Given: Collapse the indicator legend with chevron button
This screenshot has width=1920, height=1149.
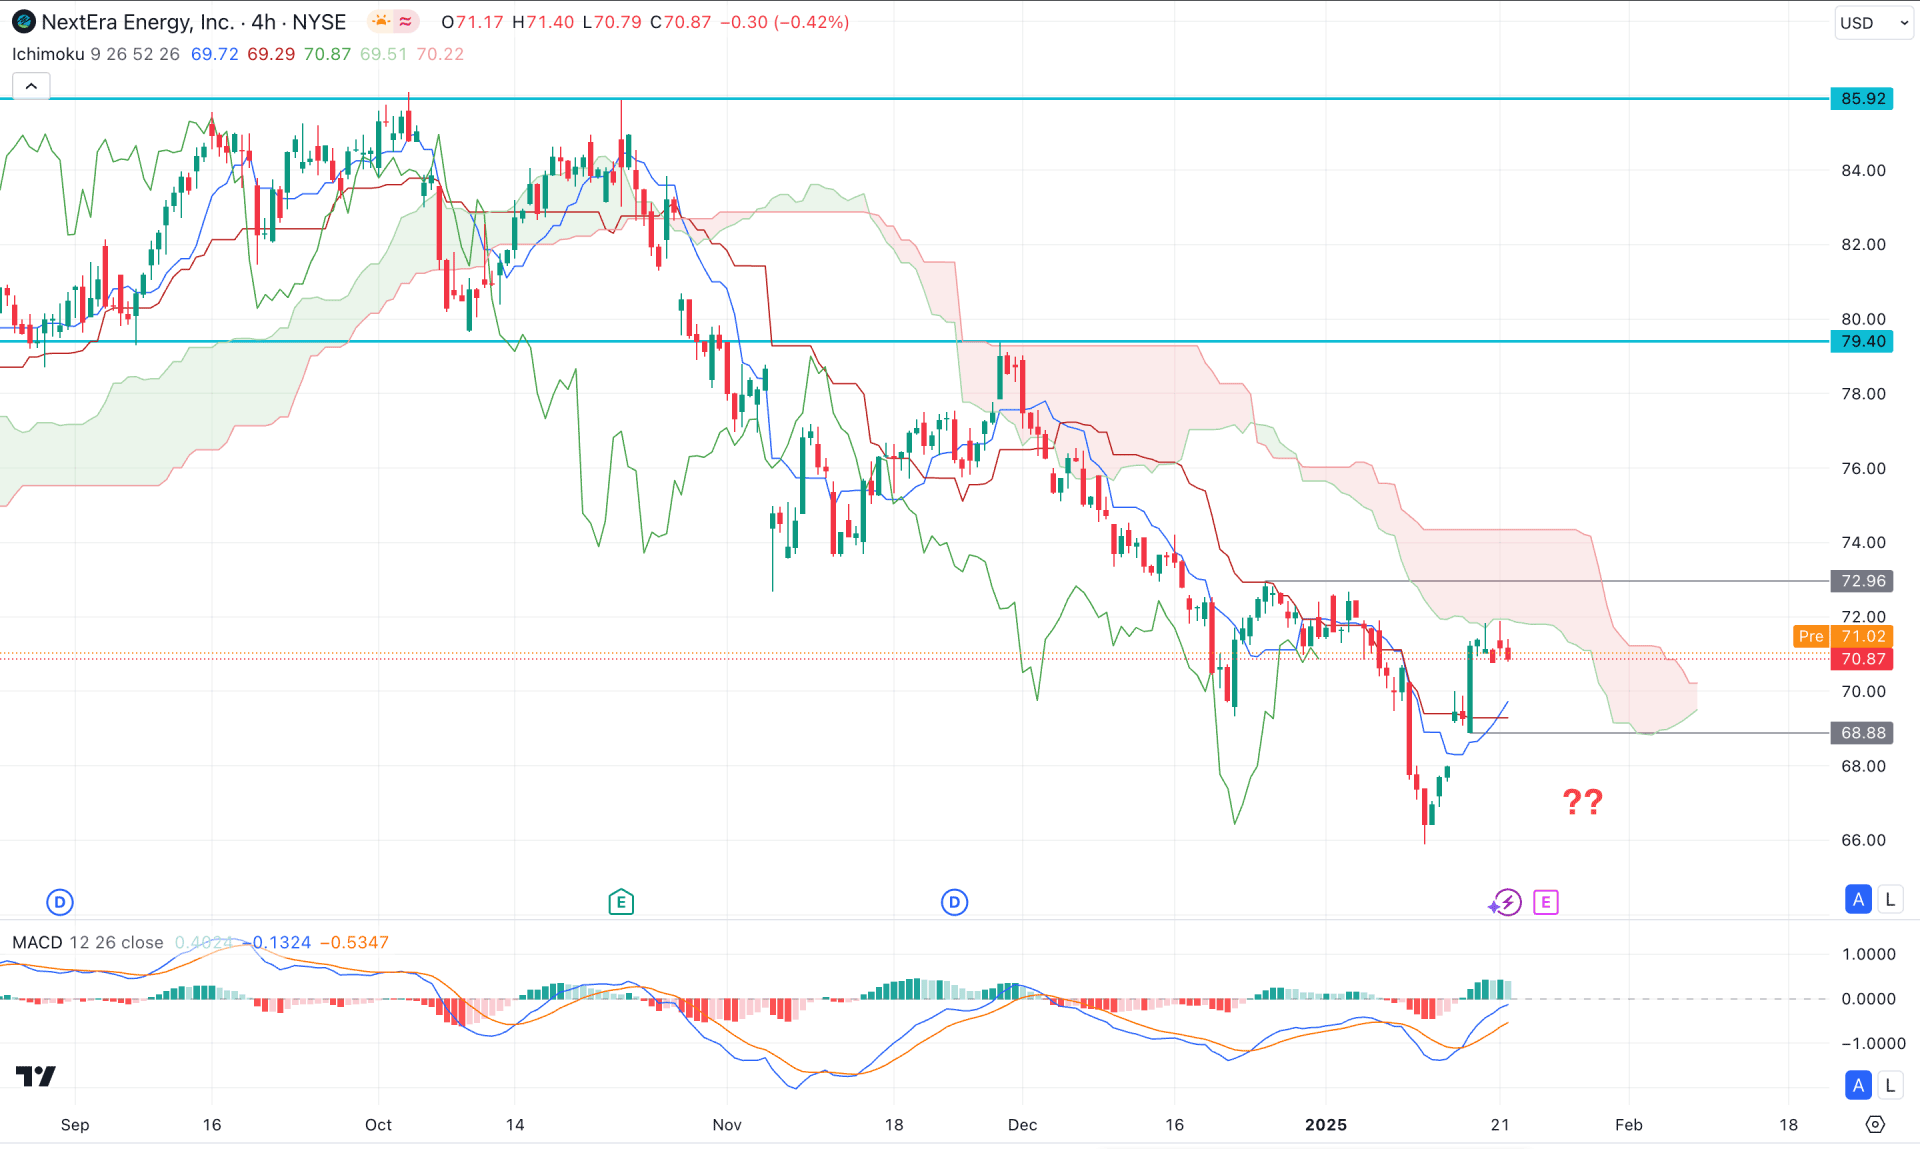Looking at the screenshot, I should [x=31, y=86].
